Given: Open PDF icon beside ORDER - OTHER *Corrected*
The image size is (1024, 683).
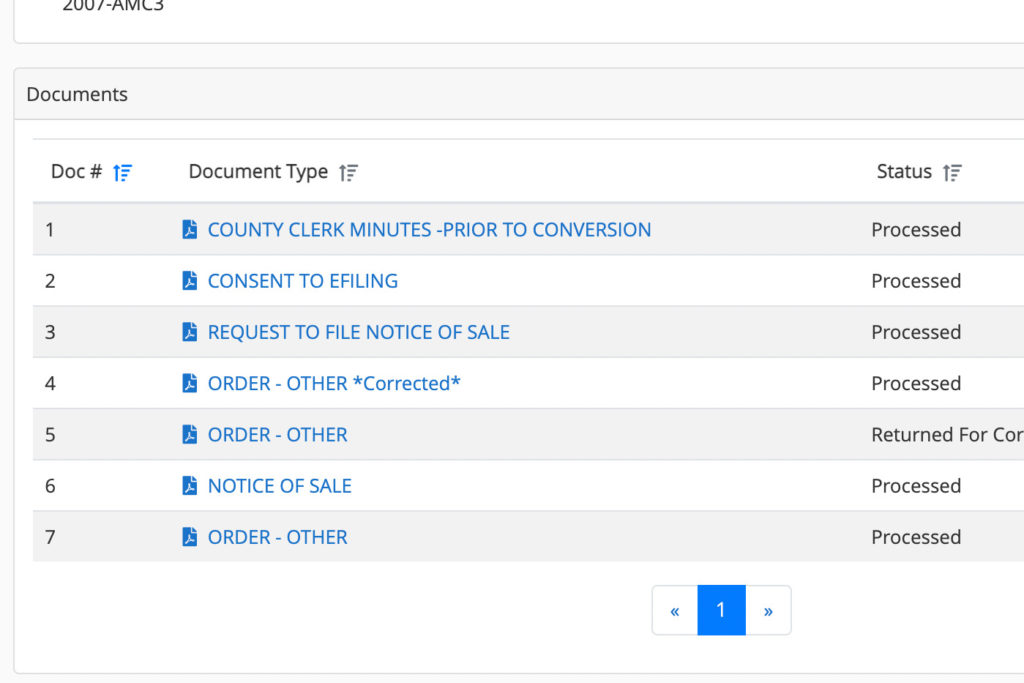Looking at the screenshot, I should 190,383.
